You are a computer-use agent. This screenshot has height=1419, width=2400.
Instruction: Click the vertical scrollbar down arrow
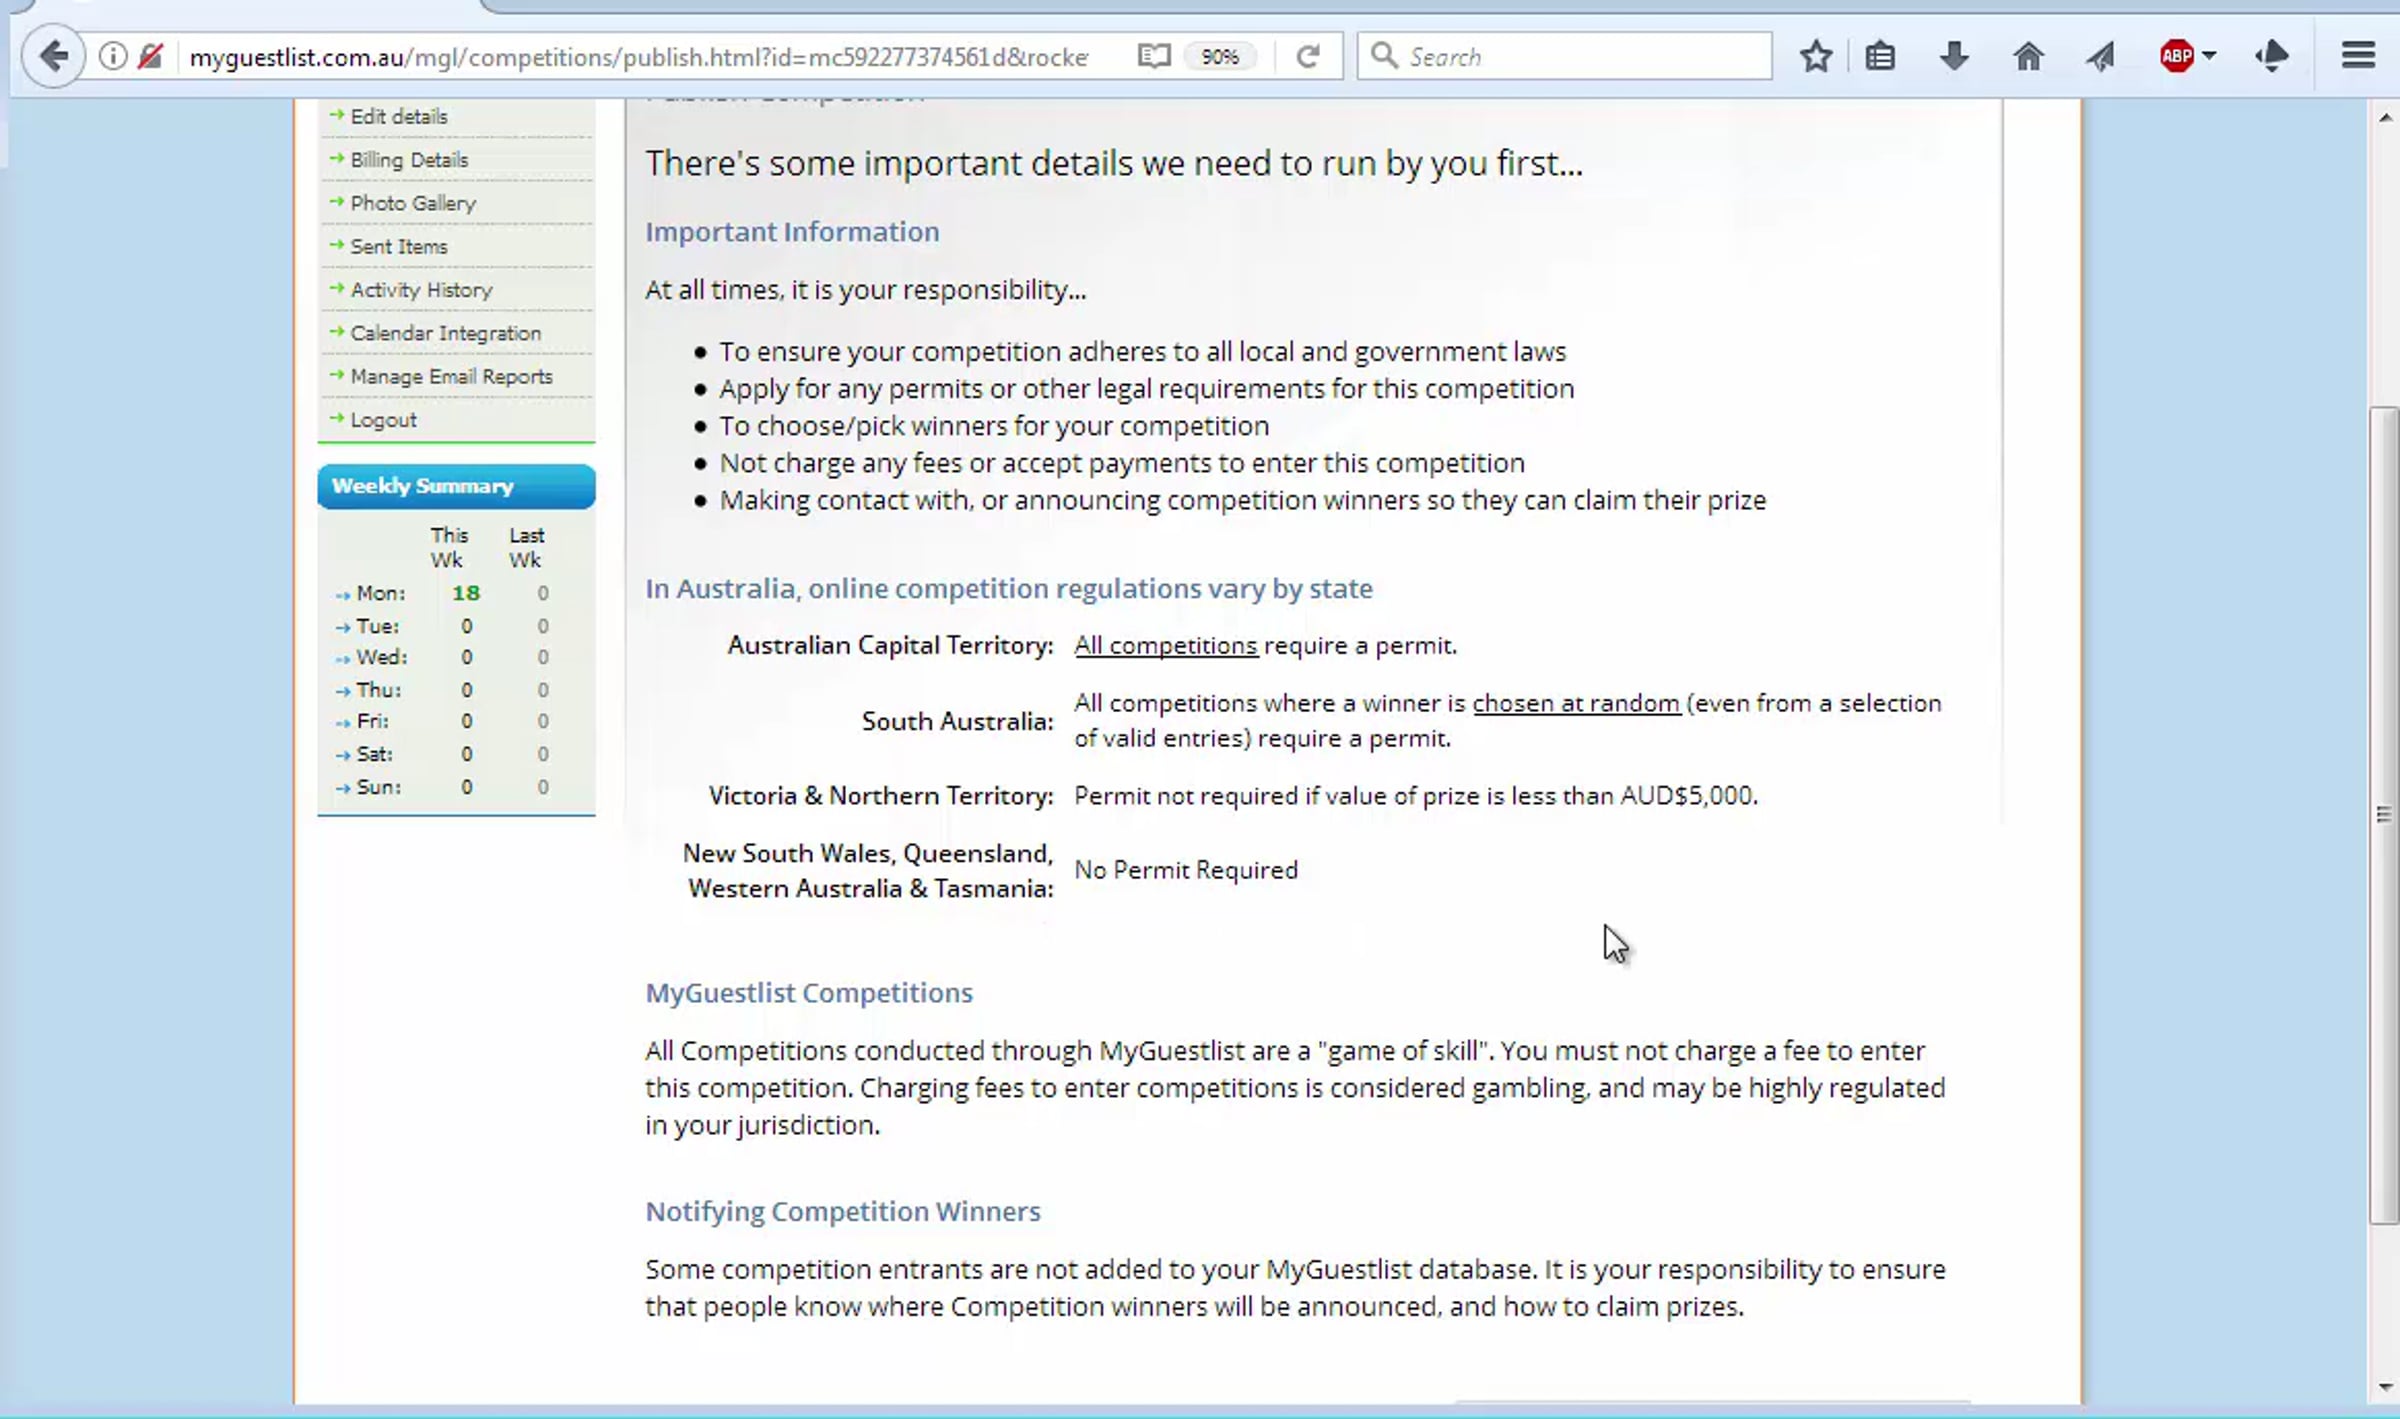coord(2386,1387)
